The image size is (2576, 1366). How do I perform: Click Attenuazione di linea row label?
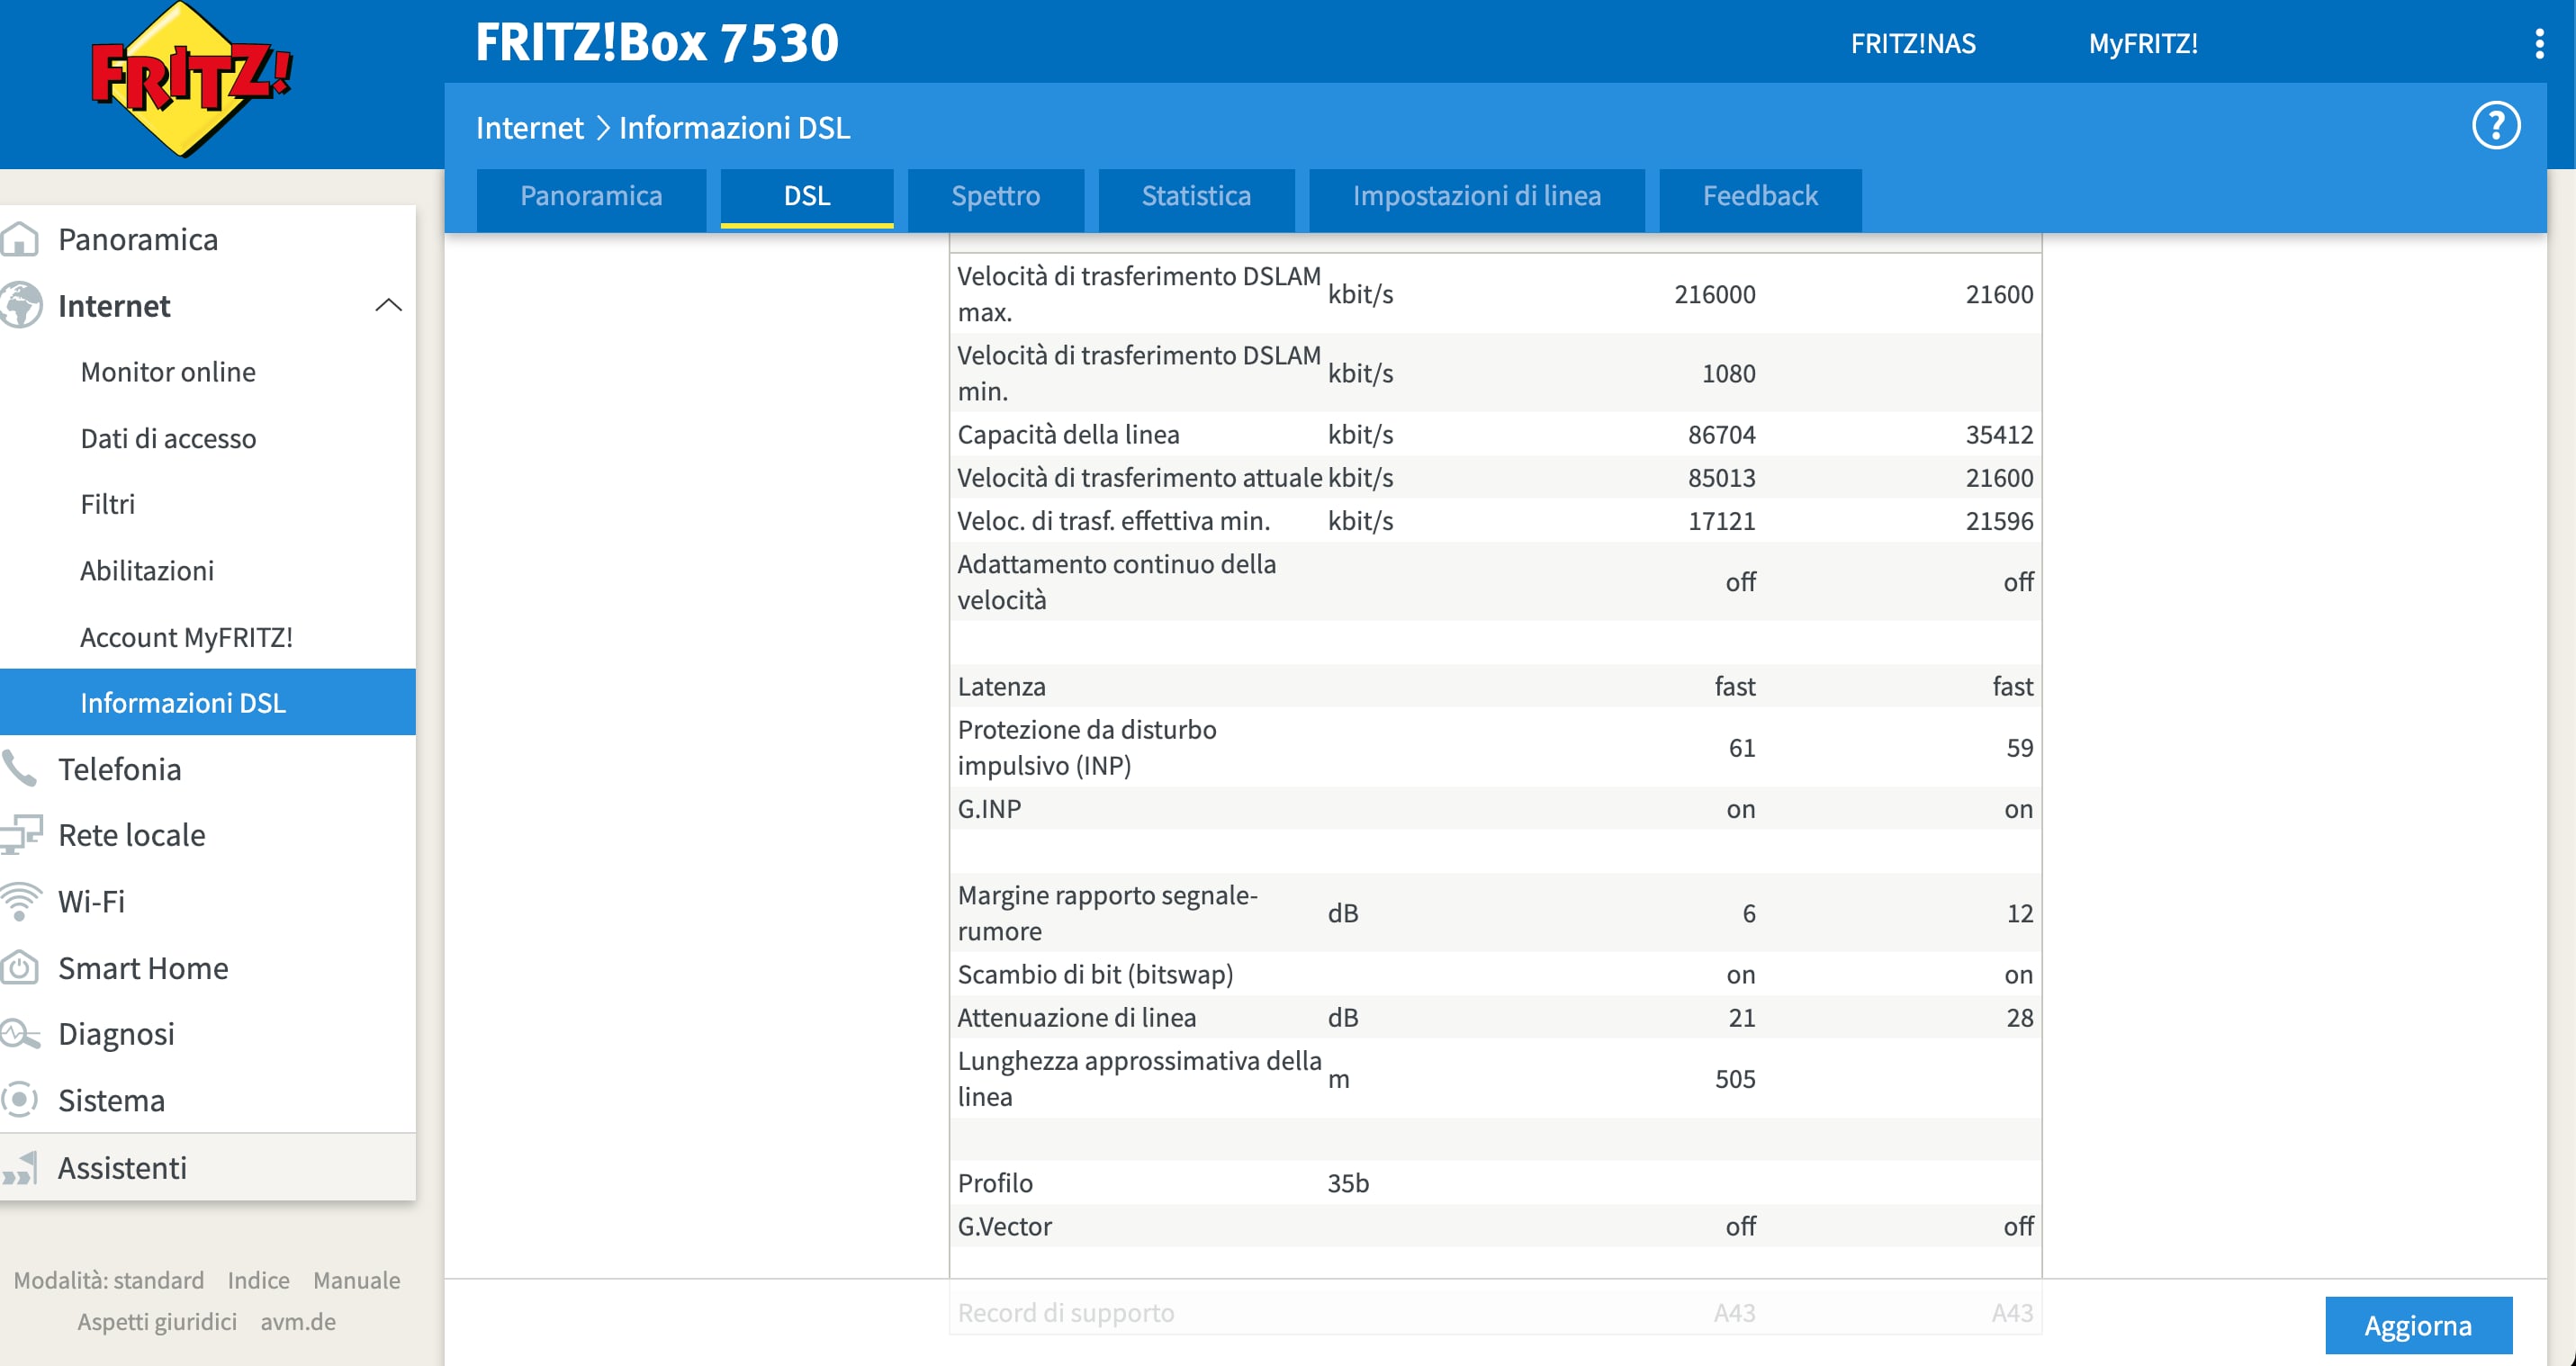tap(1076, 1017)
